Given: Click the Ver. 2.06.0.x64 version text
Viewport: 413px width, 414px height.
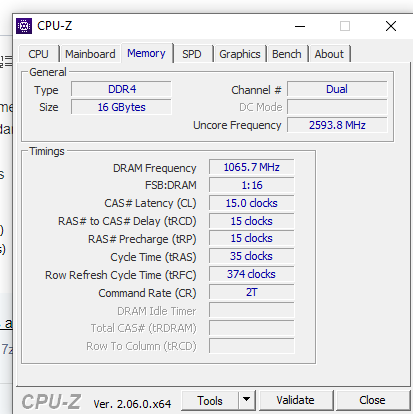Looking at the screenshot, I should pyautogui.click(x=132, y=404).
